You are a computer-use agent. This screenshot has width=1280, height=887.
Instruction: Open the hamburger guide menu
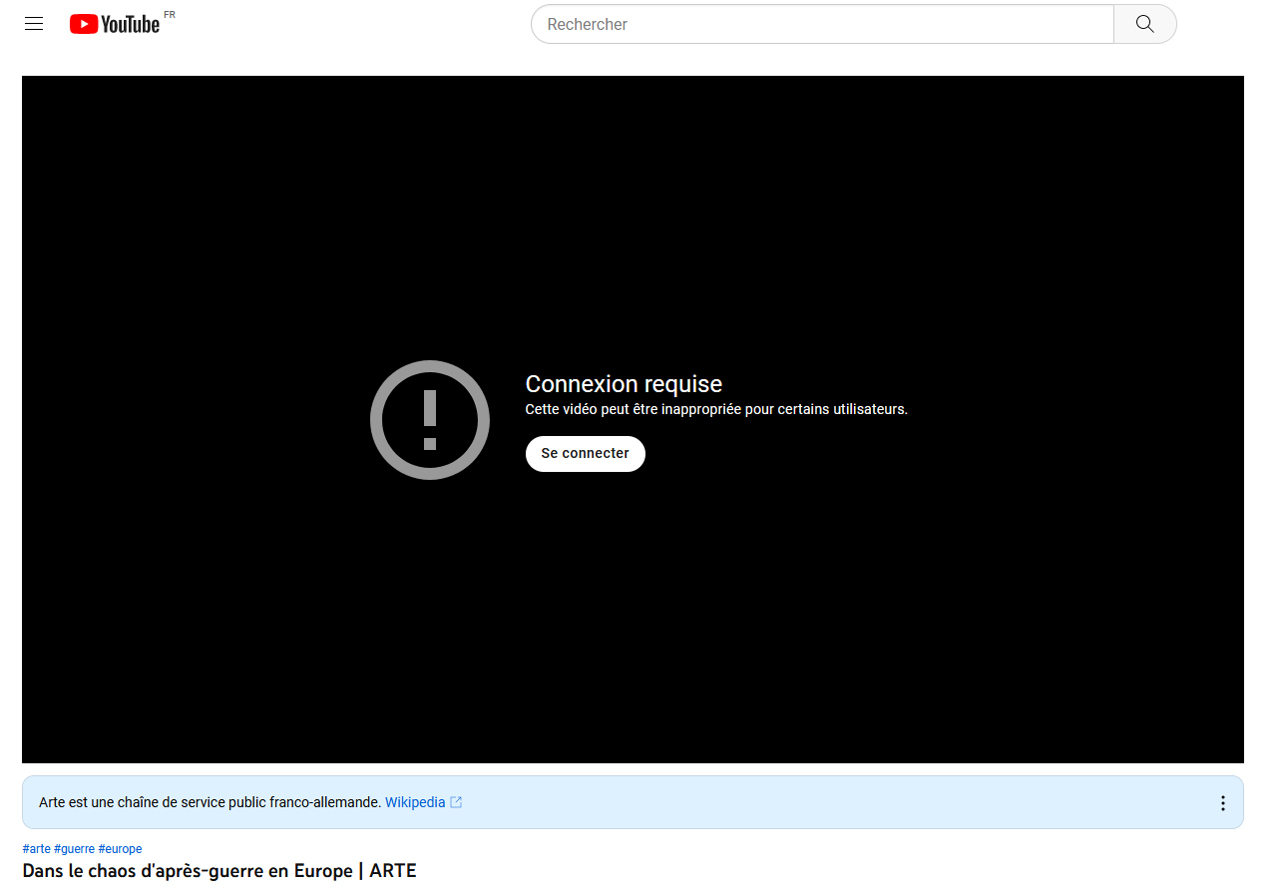click(34, 24)
